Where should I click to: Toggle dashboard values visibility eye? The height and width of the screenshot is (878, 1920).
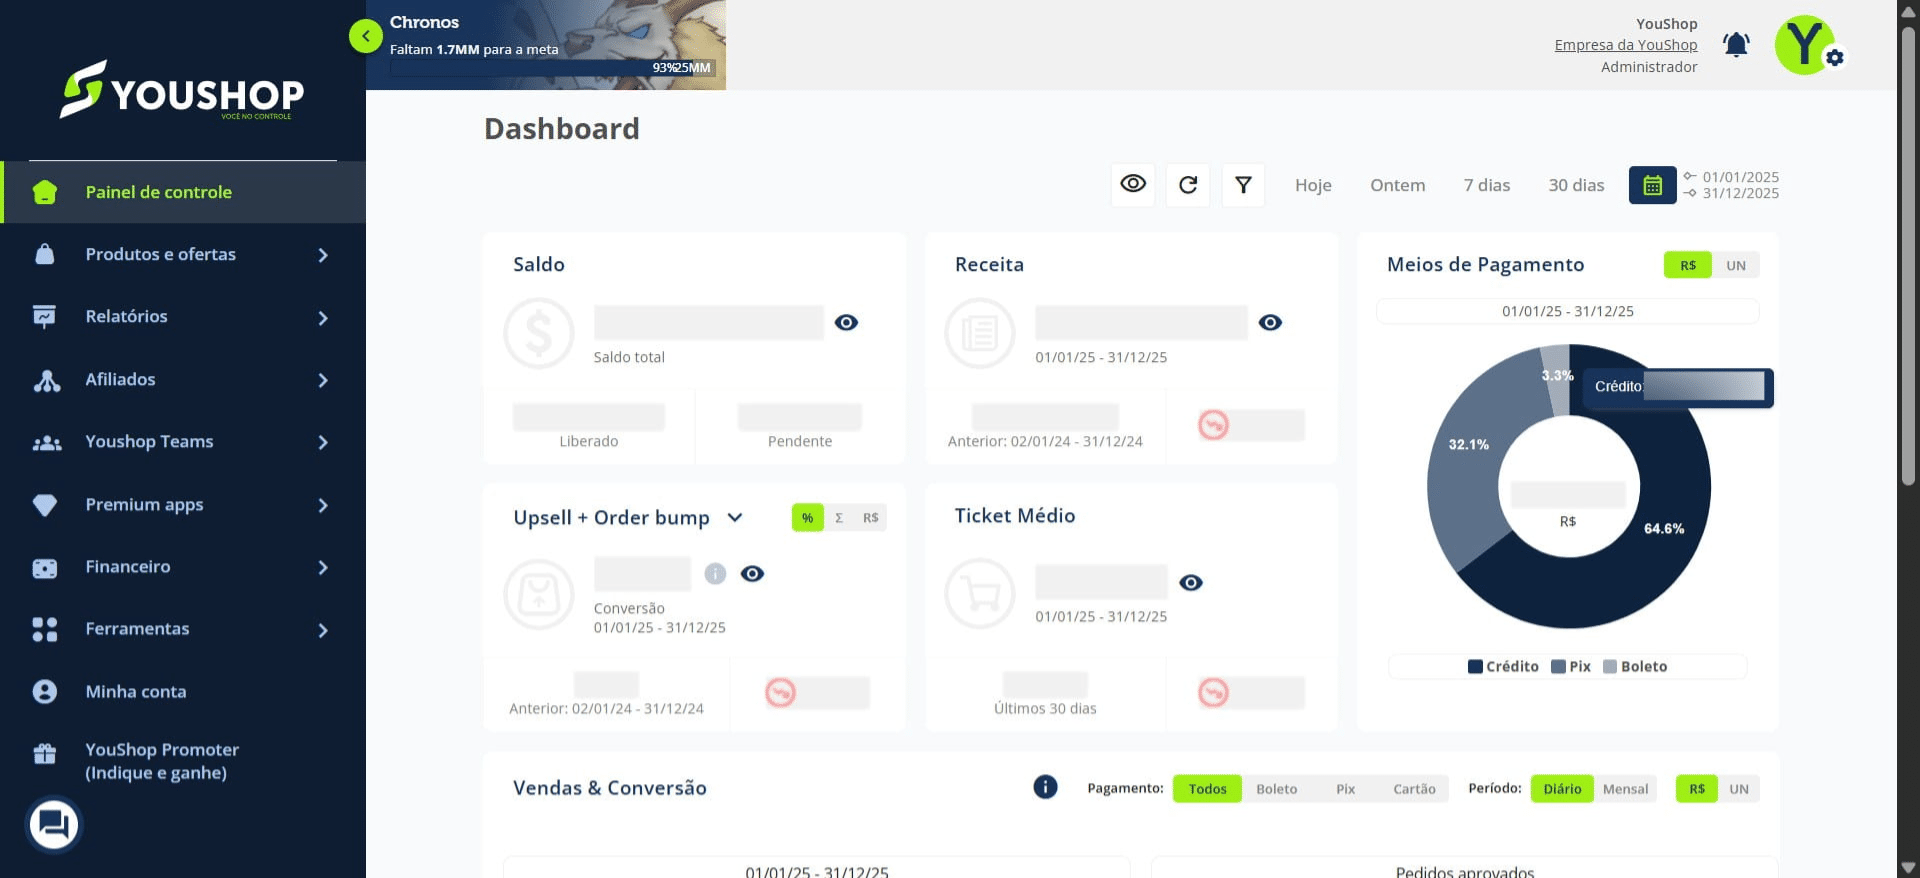(x=1133, y=184)
